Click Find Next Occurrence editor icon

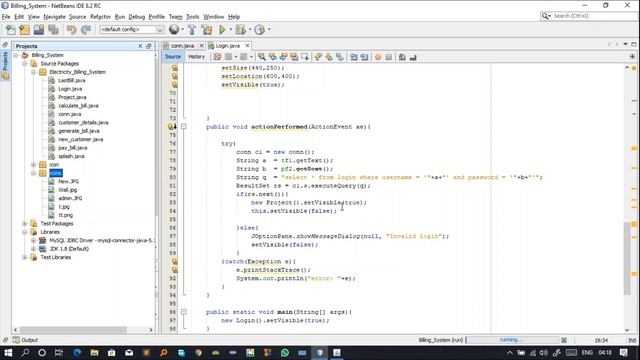(x=283, y=57)
